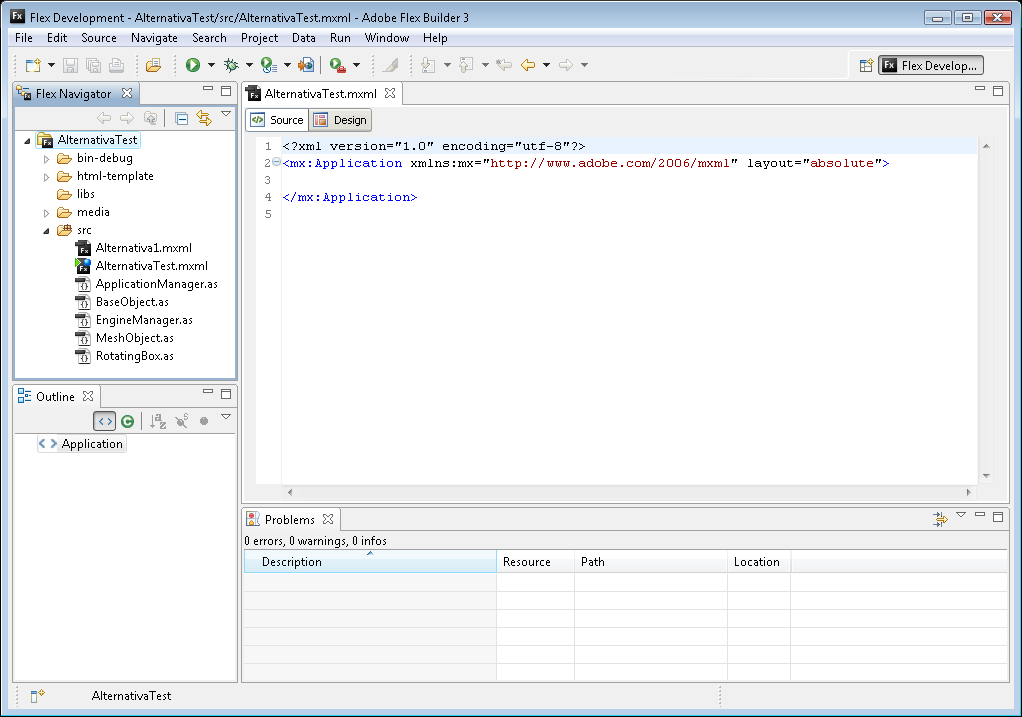Click the Open Perspective icon

[866, 65]
